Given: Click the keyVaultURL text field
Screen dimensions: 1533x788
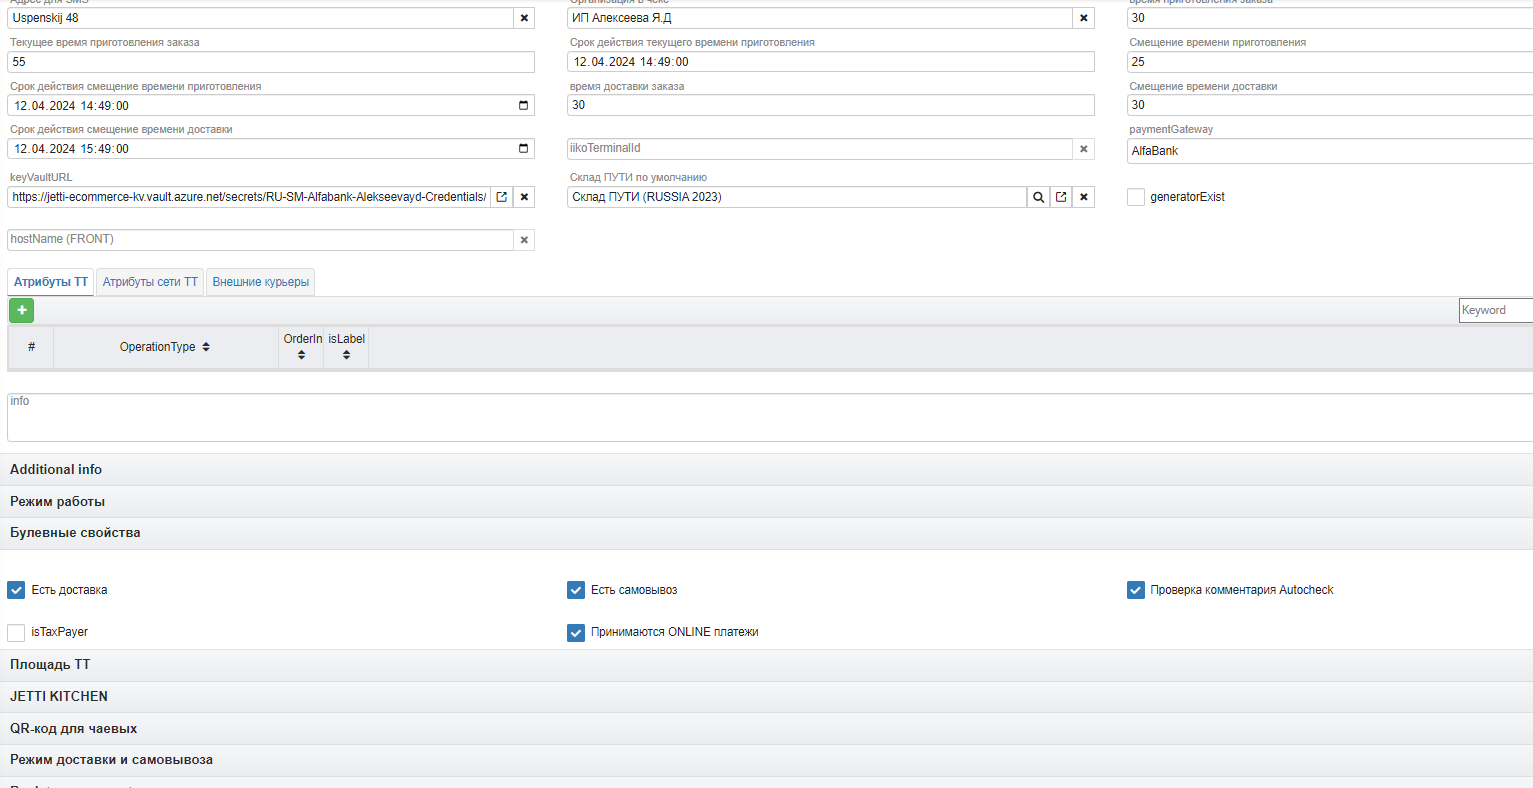Looking at the screenshot, I should [x=249, y=197].
